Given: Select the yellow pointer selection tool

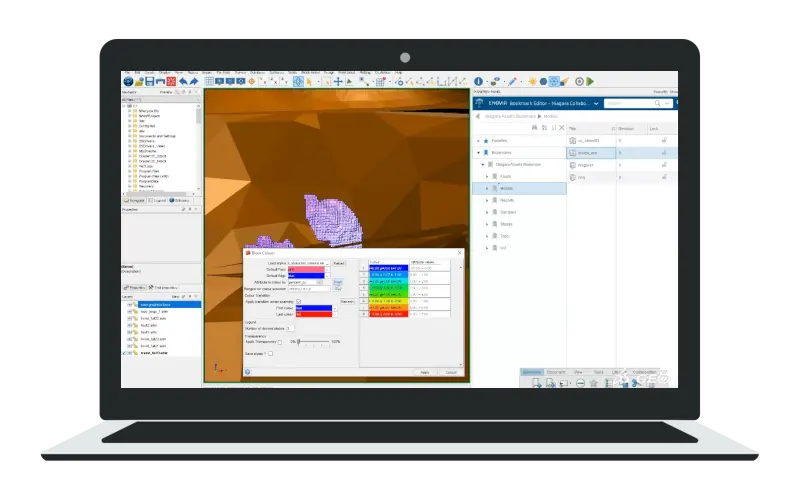Looking at the screenshot, I should 309,82.
